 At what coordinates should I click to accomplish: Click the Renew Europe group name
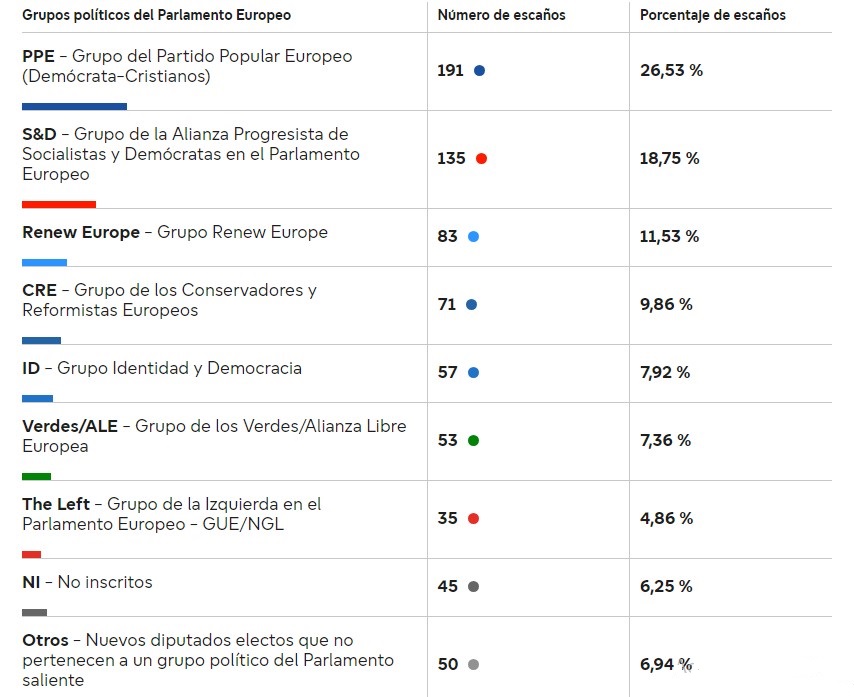click(81, 232)
